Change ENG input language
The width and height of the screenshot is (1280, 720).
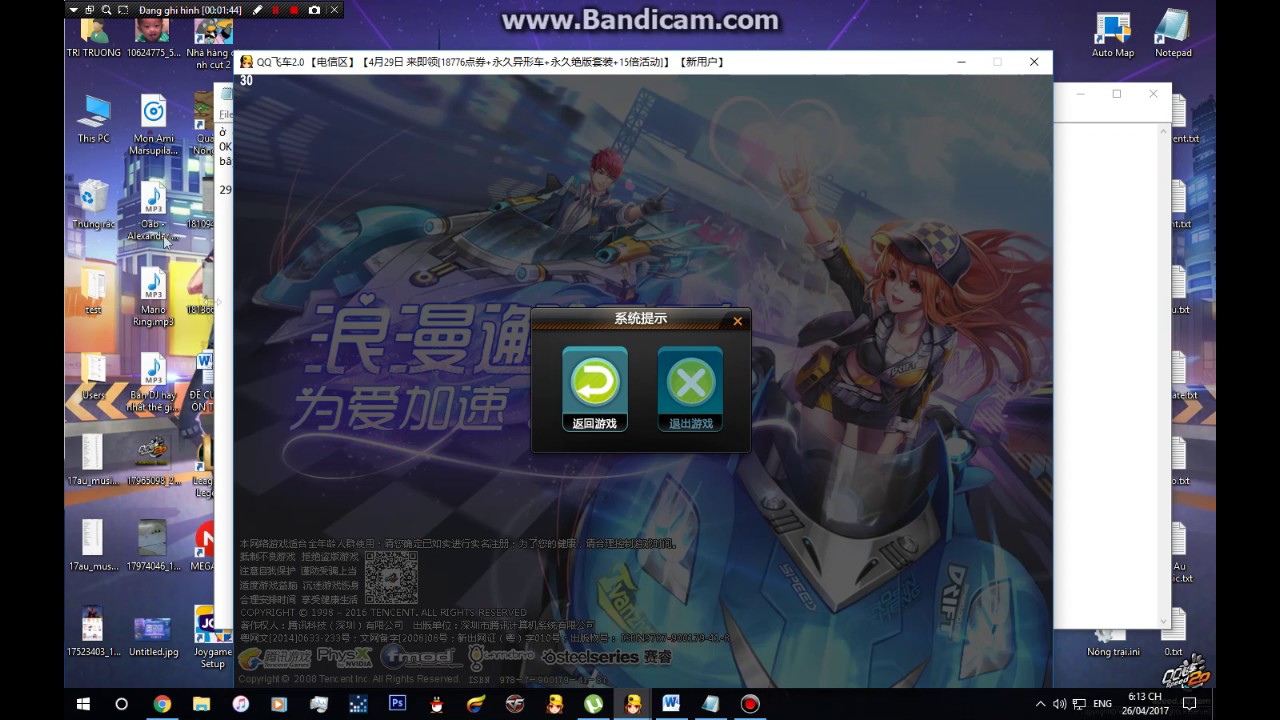(x=1103, y=704)
